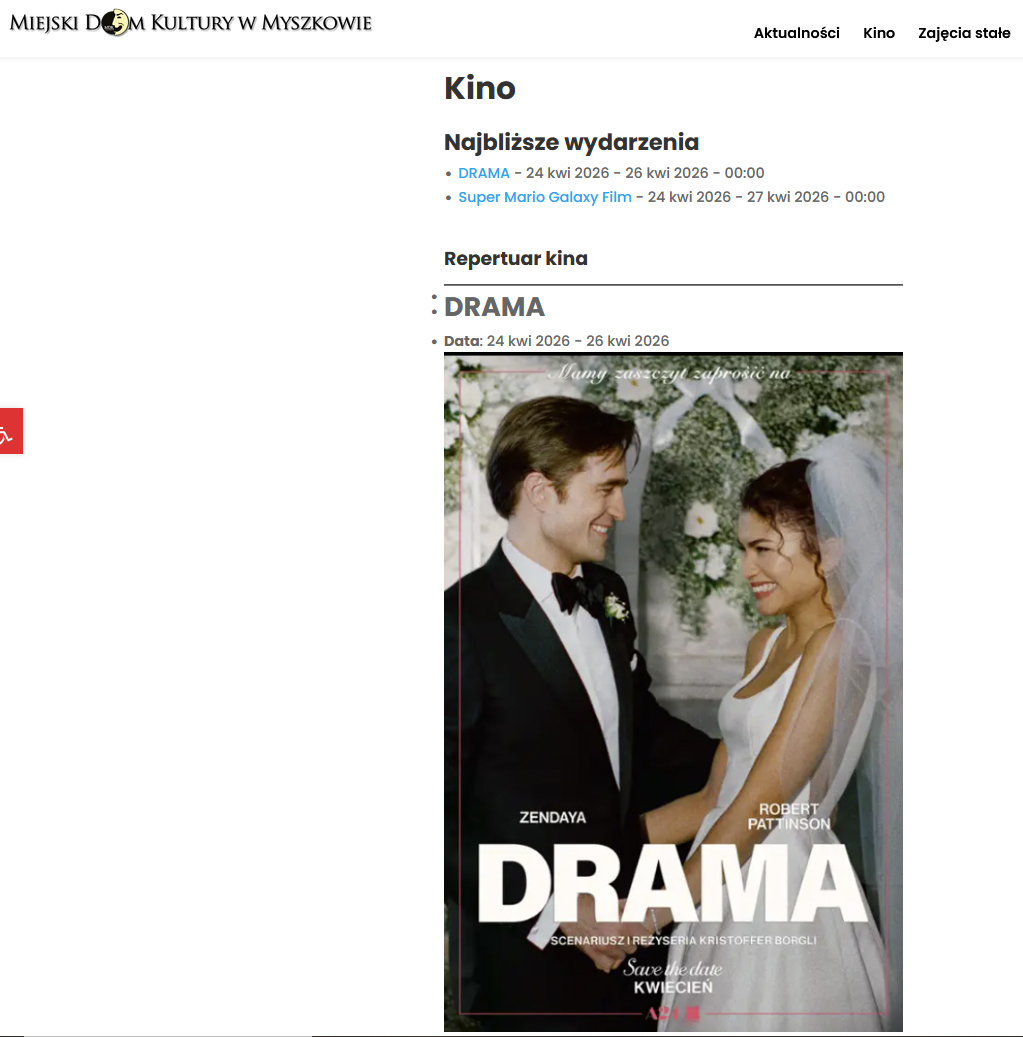Click the Kino page heading

click(x=480, y=88)
